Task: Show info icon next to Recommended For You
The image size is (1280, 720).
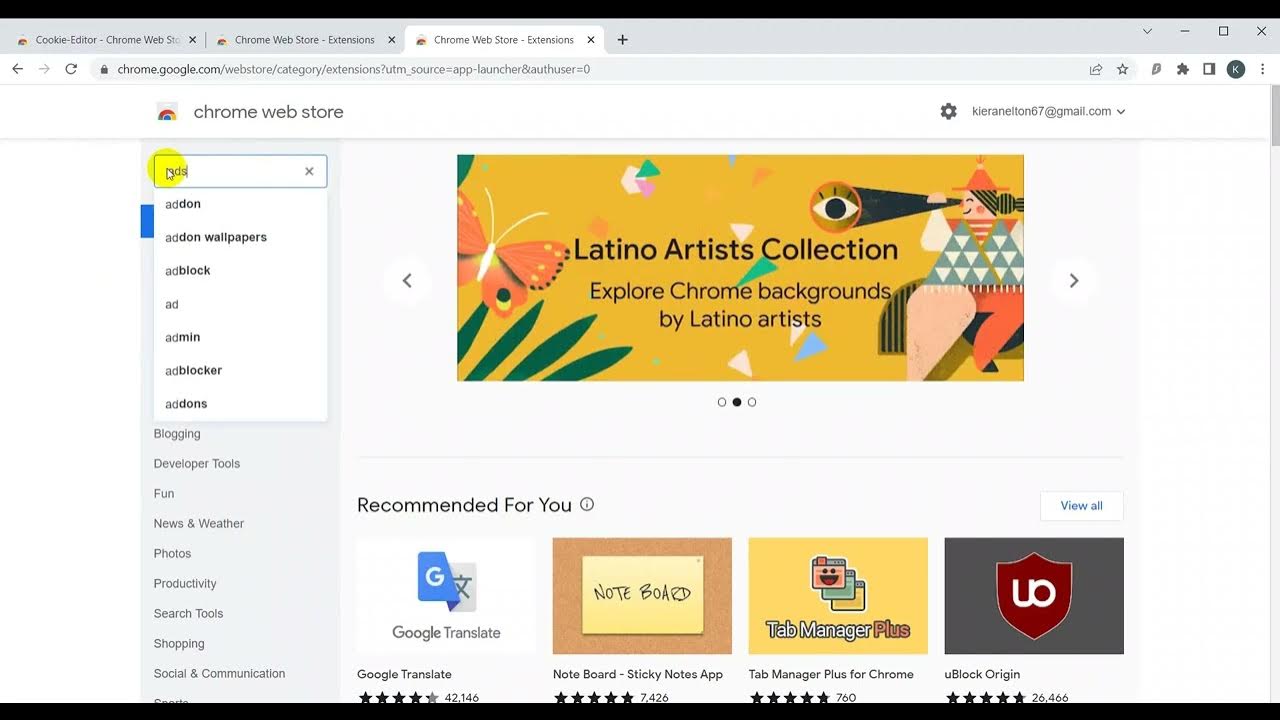Action: (587, 504)
